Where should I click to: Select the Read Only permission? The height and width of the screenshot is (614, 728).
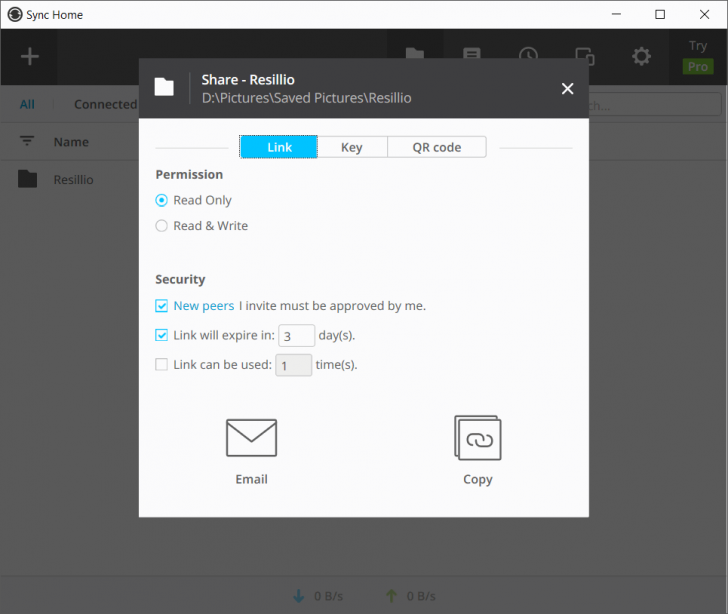tap(161, 200)
